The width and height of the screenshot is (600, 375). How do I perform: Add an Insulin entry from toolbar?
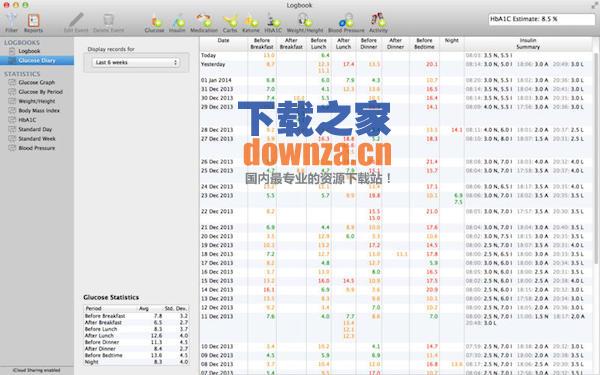click(177, 23)
